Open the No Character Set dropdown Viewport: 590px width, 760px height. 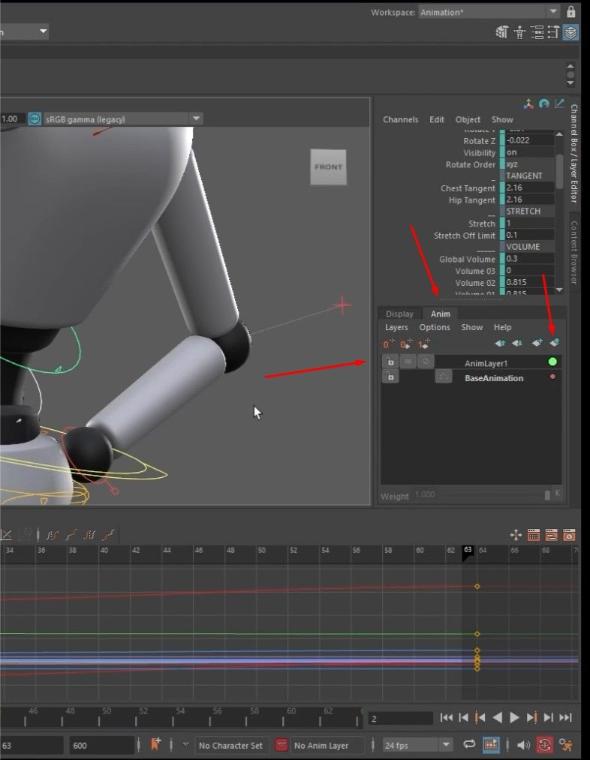230,745
